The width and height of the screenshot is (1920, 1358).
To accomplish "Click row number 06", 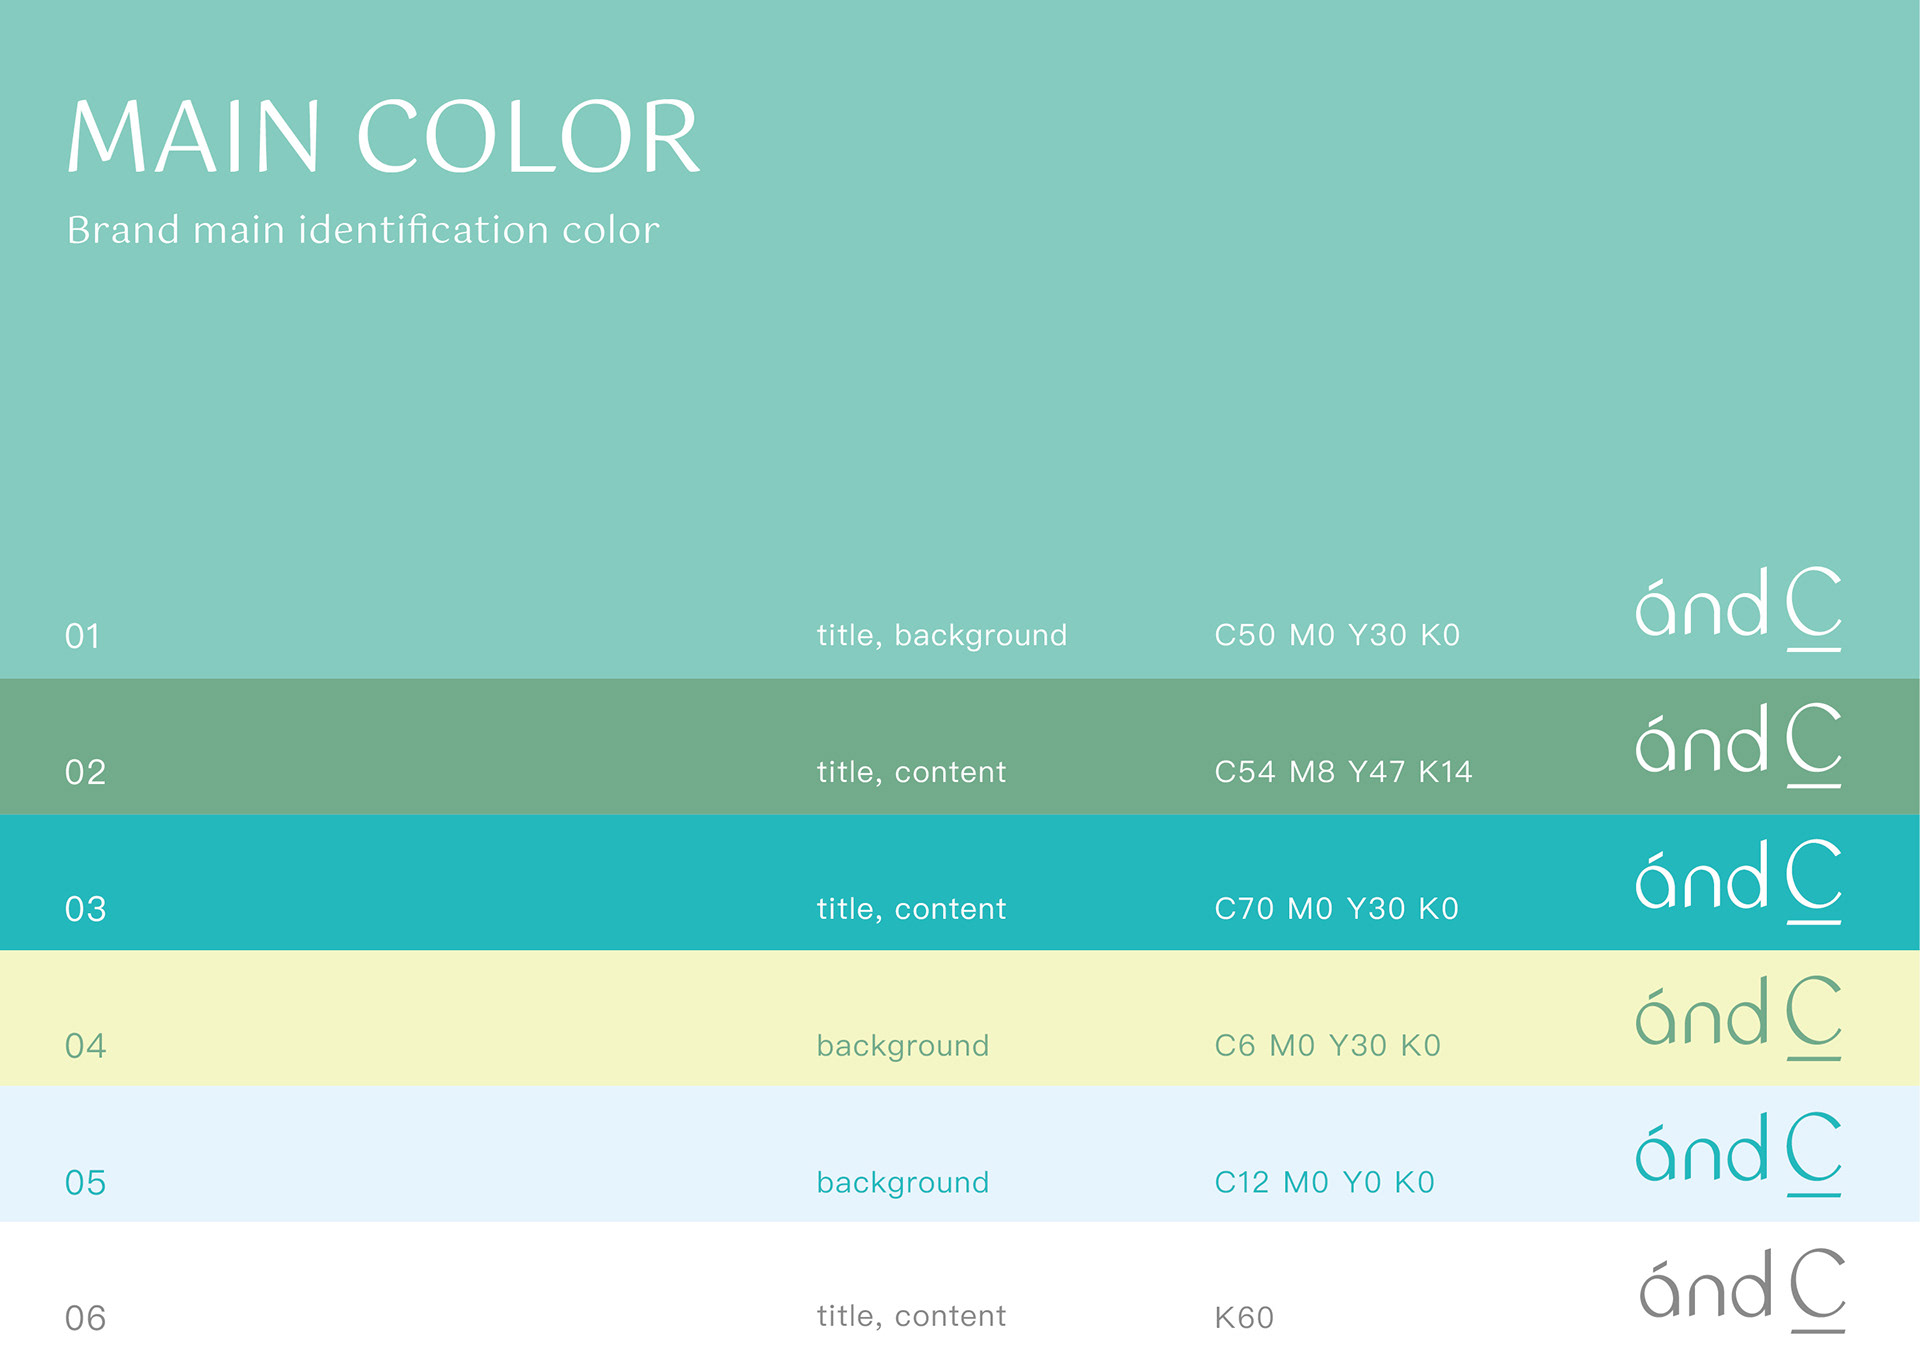I will click(x=85, y=1319).
